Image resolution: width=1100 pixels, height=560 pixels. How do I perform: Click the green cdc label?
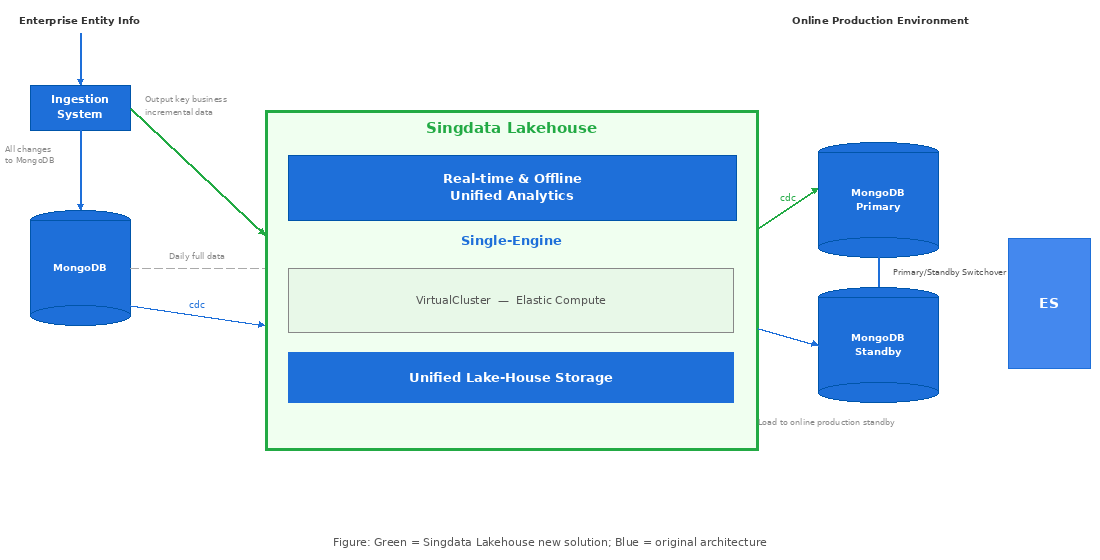tap(788, 198)
